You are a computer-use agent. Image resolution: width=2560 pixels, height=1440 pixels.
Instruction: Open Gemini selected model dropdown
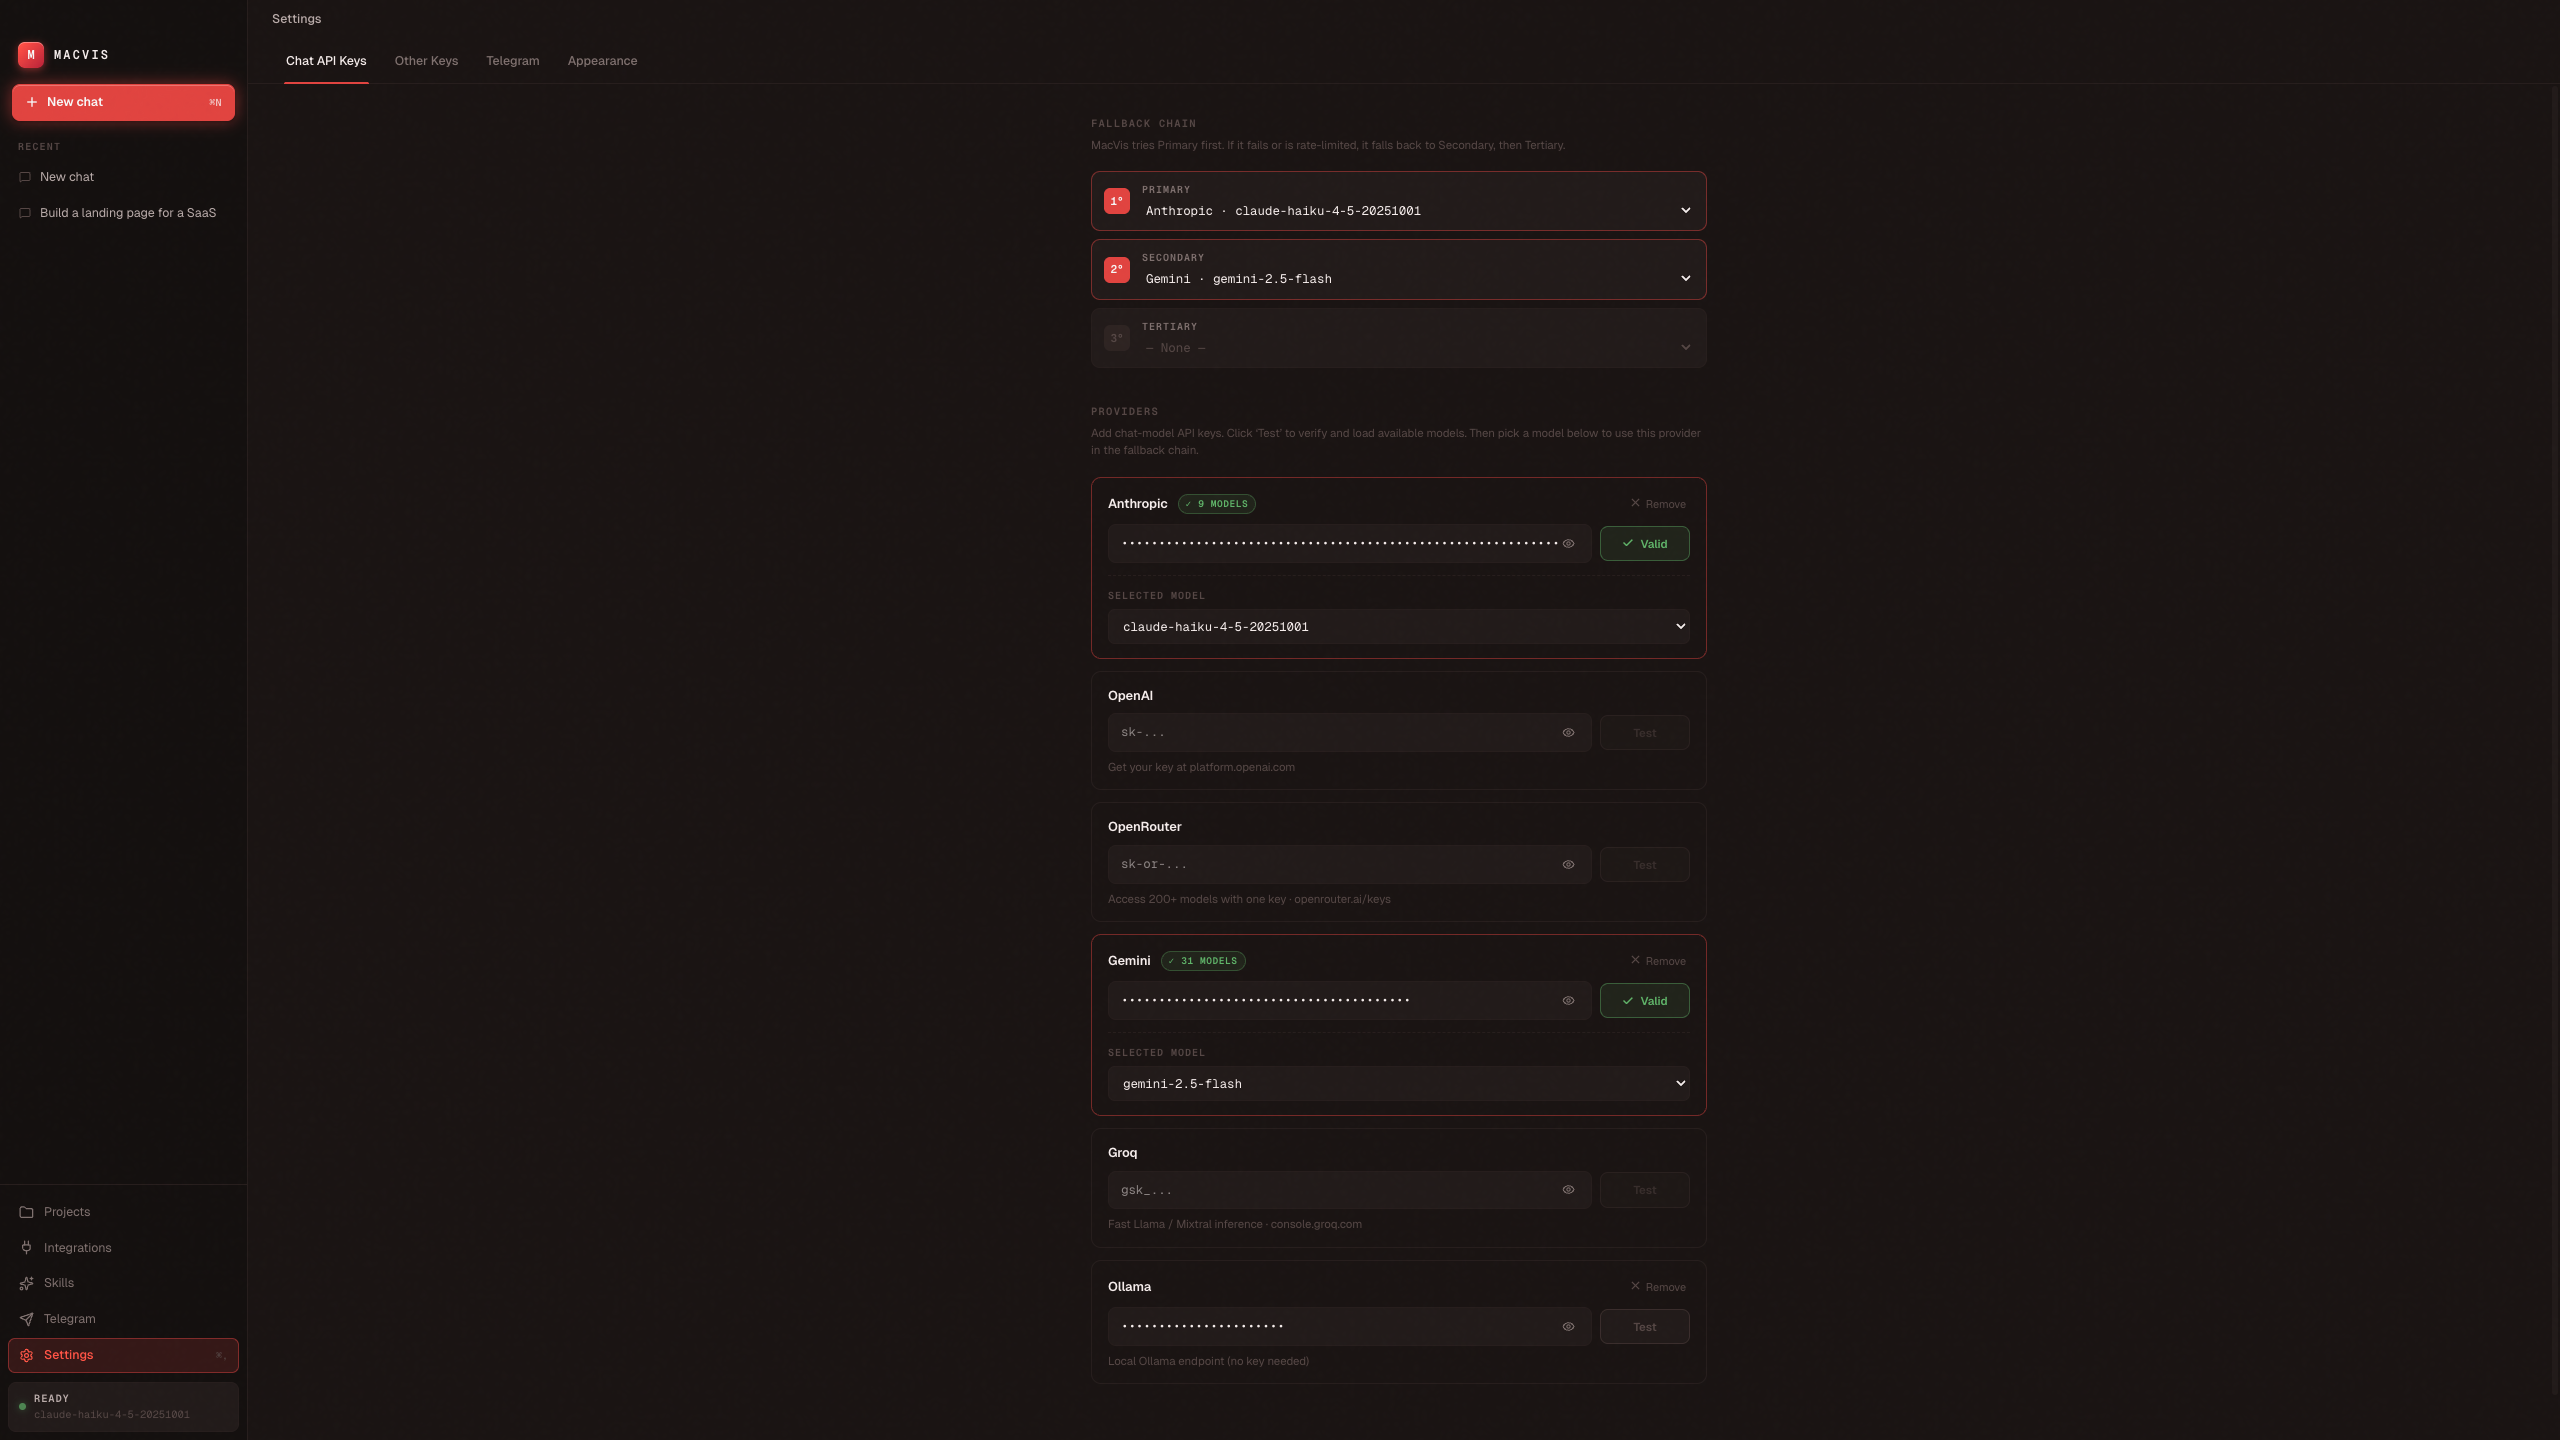[x=1398, y=1084]
